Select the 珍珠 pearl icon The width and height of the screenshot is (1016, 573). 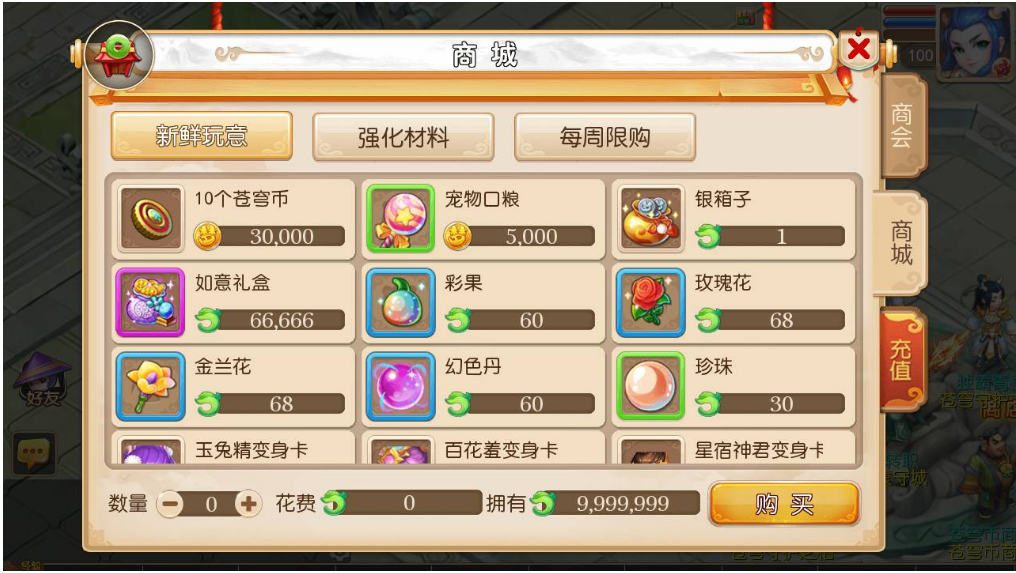click(651, 386)
